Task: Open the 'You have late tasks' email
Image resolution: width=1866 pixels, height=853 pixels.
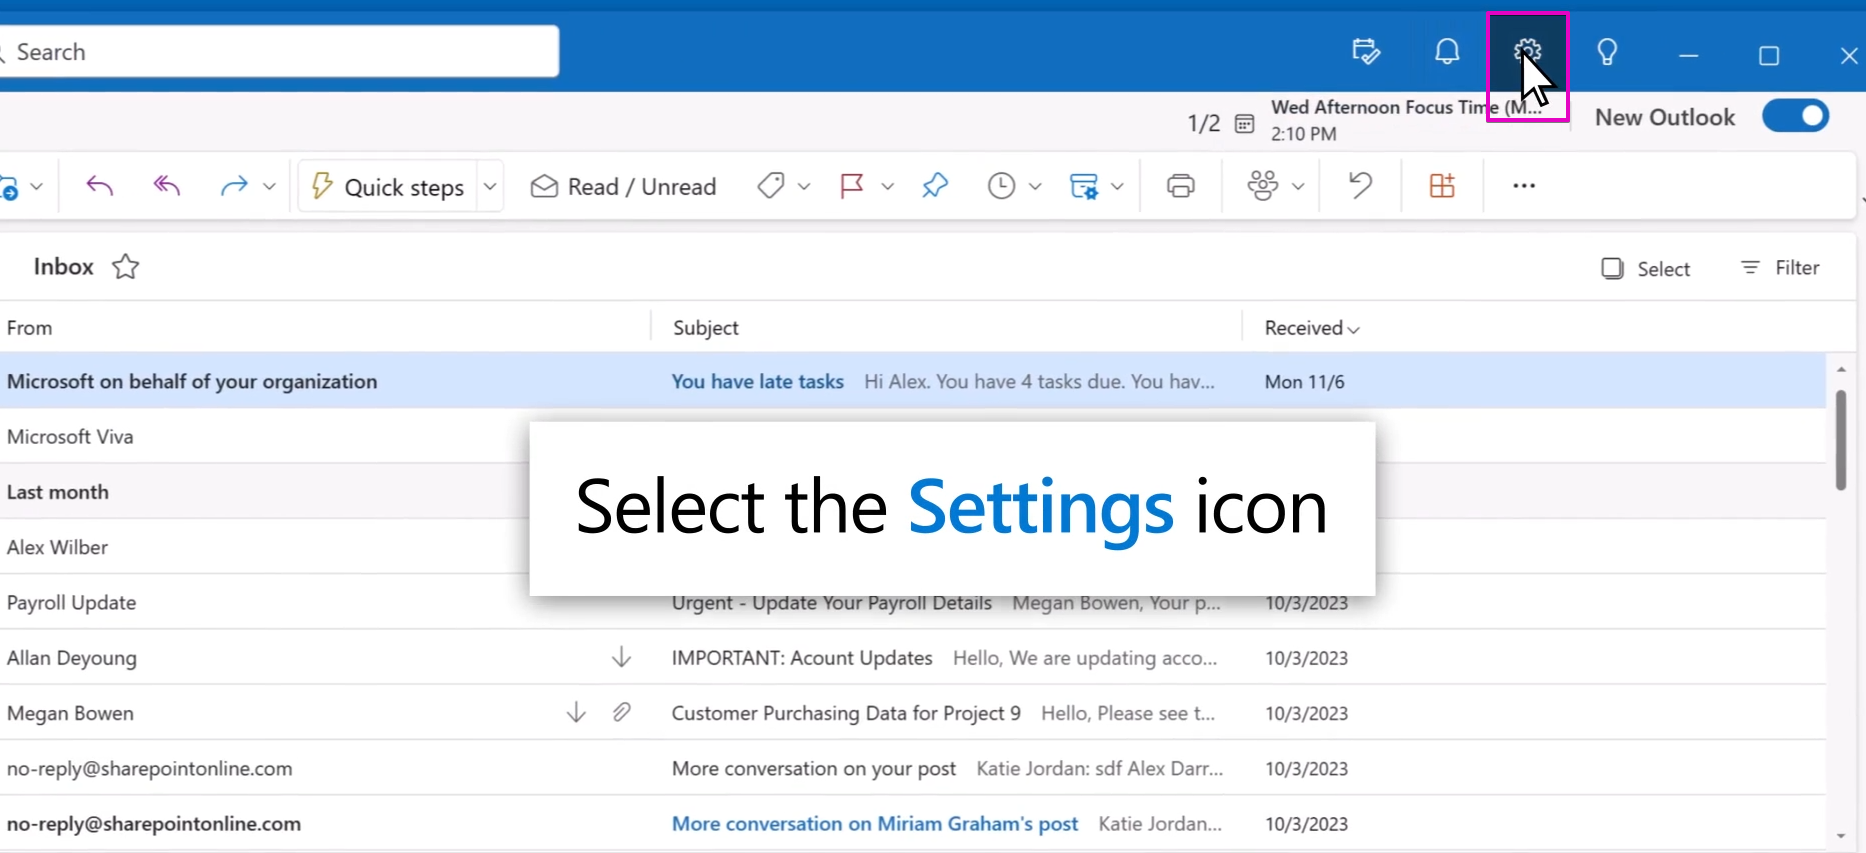Action: [912, 381]
